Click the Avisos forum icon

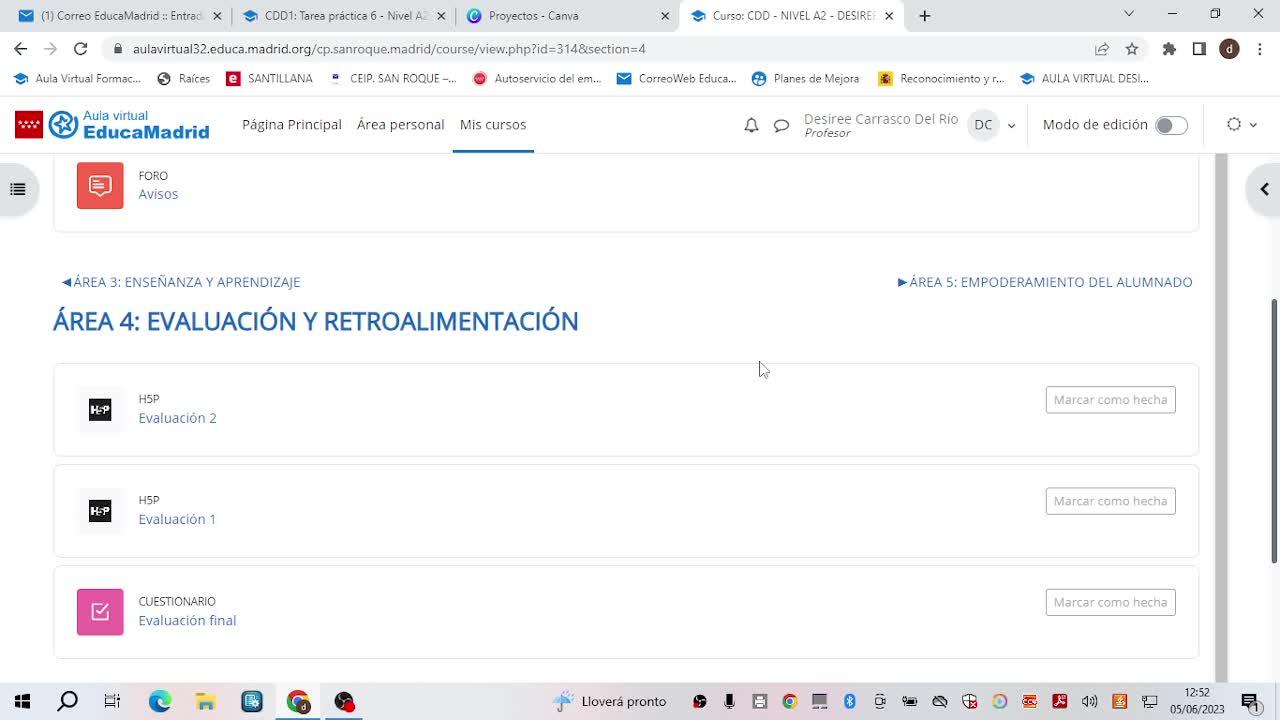100,185
